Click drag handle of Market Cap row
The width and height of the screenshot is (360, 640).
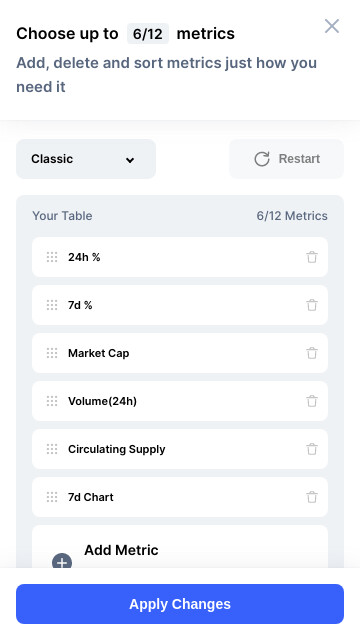point(52,353)
